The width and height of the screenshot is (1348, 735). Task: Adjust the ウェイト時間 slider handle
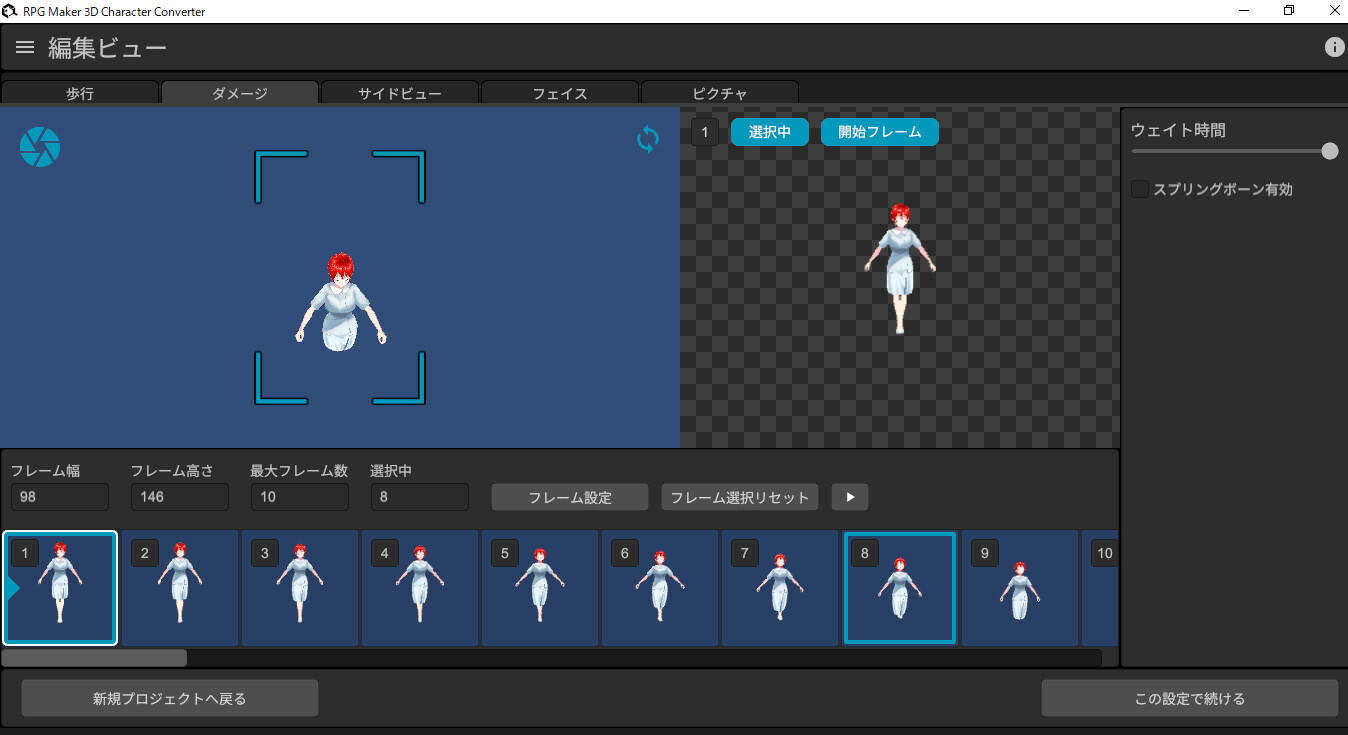click(x=1329, y=151)
